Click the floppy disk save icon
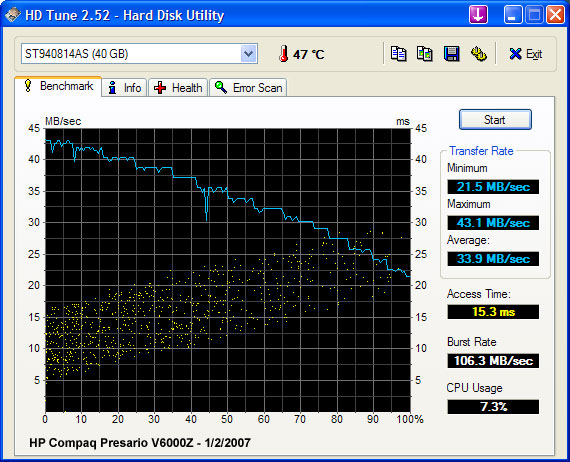Image resolution: width=570 pixels, height=462 pixels. [x=451, y=54]
